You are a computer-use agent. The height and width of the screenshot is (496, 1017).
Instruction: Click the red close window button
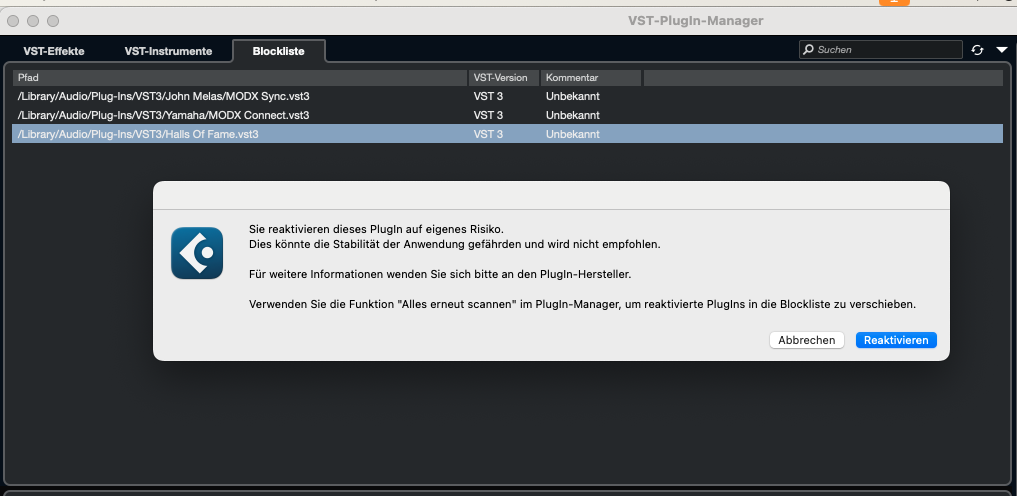pyautogui.click(x=13, y=21)
